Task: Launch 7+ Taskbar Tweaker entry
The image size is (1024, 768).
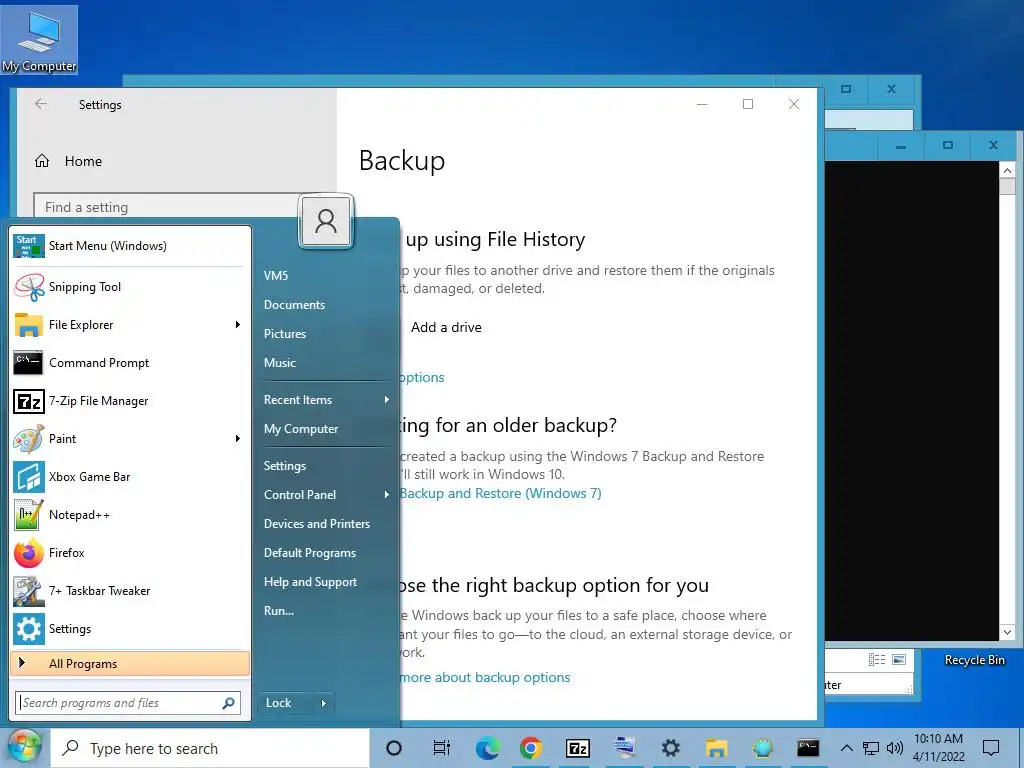Action: click(131, 590)
